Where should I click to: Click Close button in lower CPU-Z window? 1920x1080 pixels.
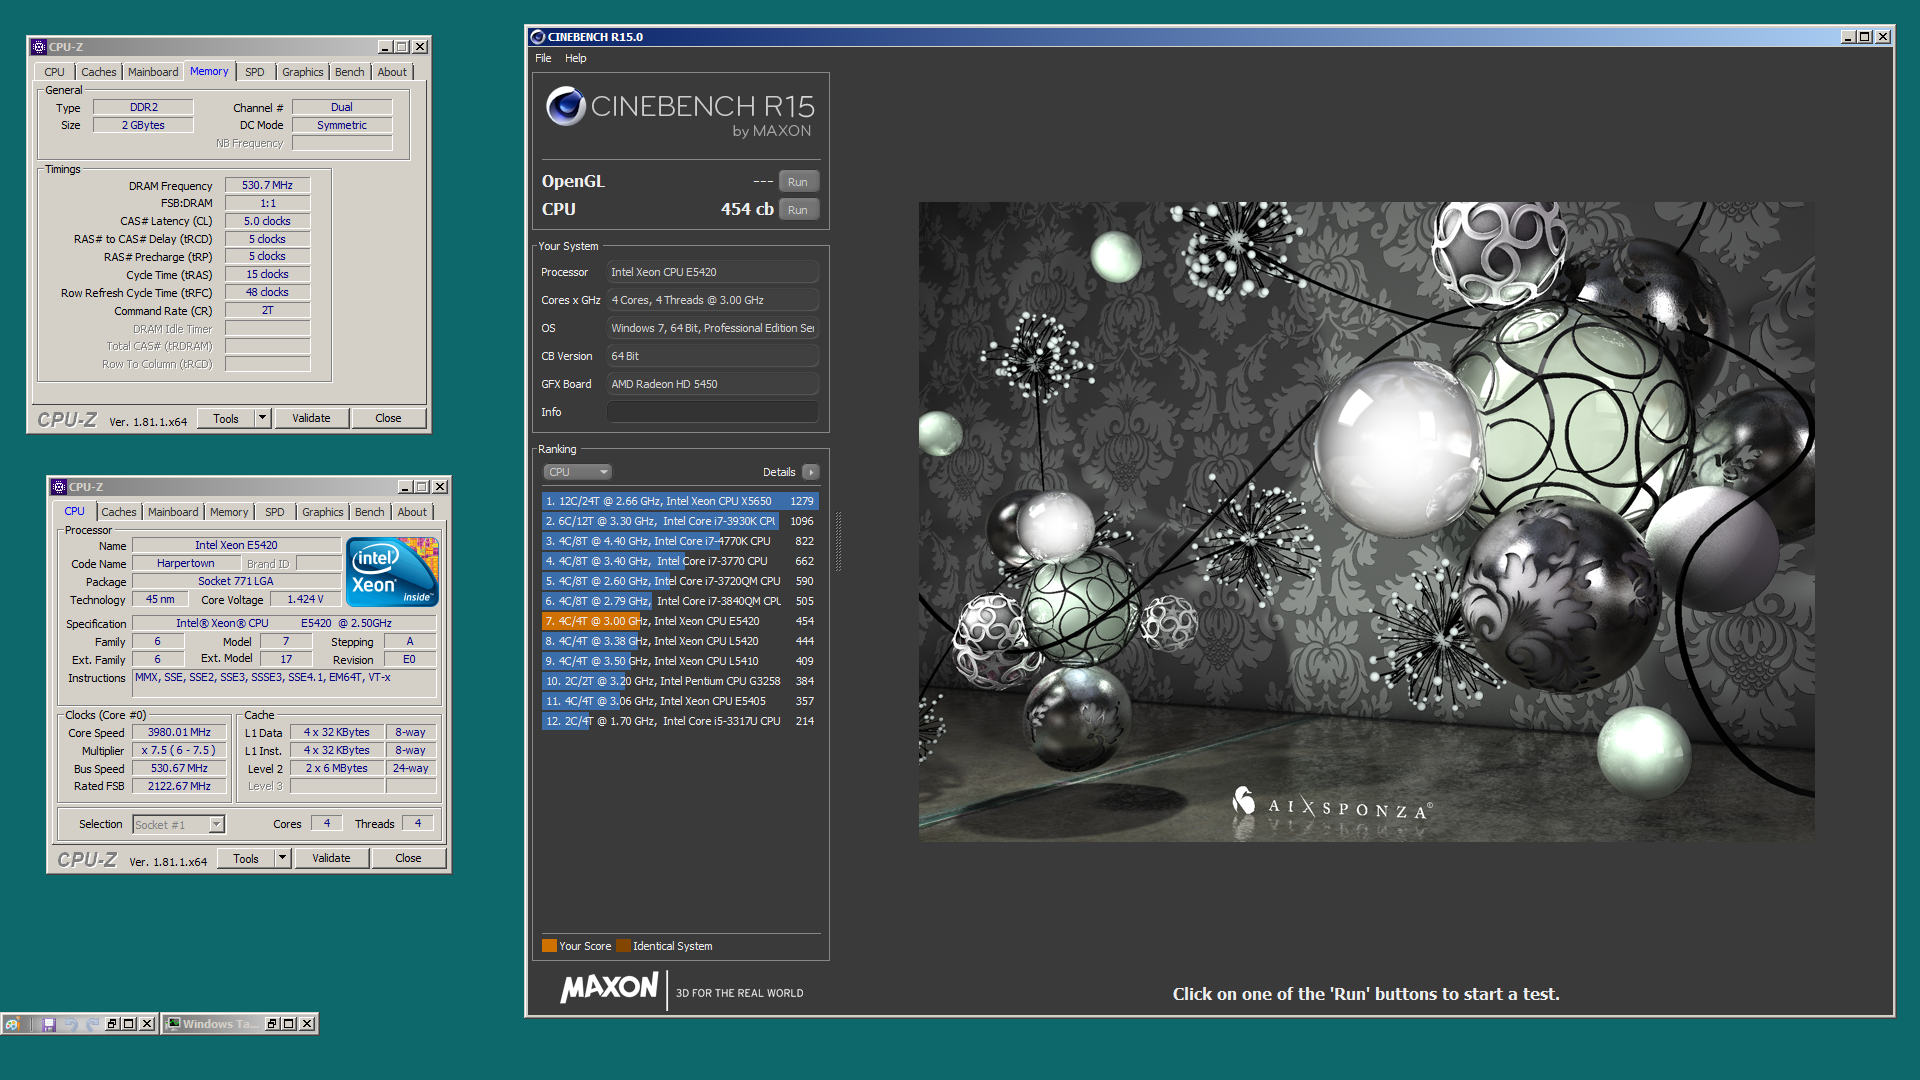pos(408,858)
